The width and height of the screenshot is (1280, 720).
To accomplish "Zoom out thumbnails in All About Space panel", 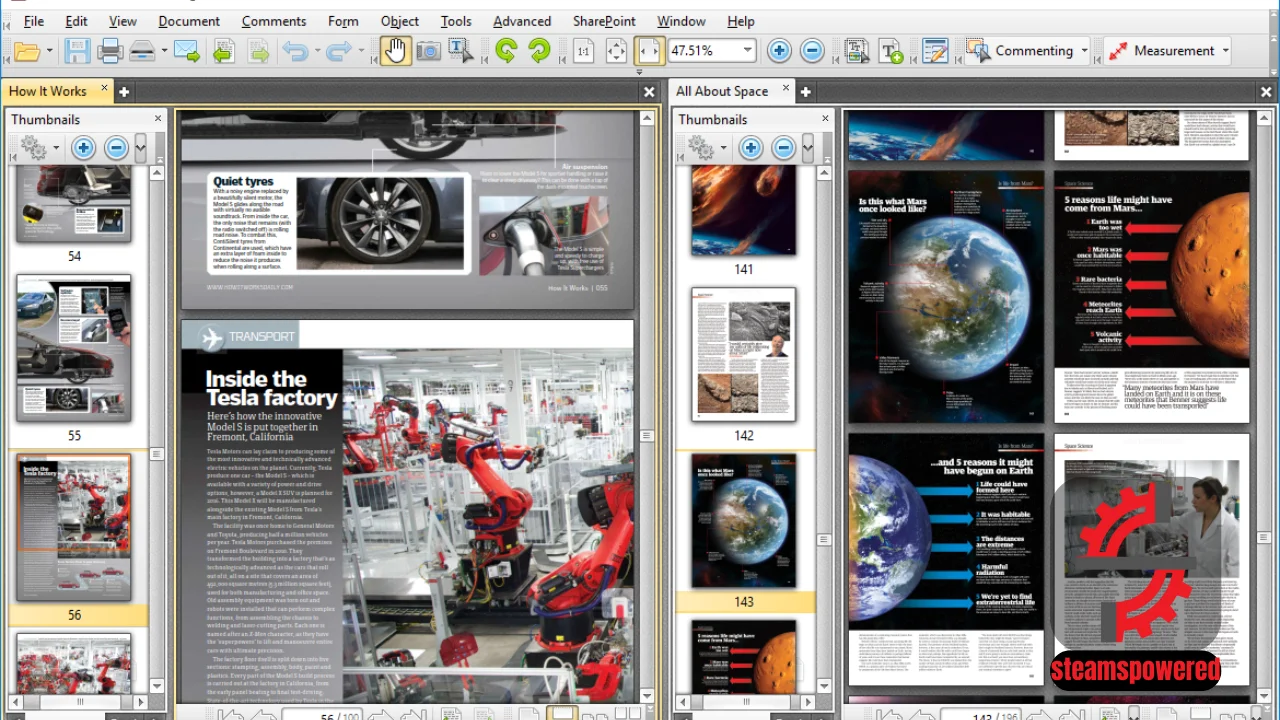I will point(783,149).
